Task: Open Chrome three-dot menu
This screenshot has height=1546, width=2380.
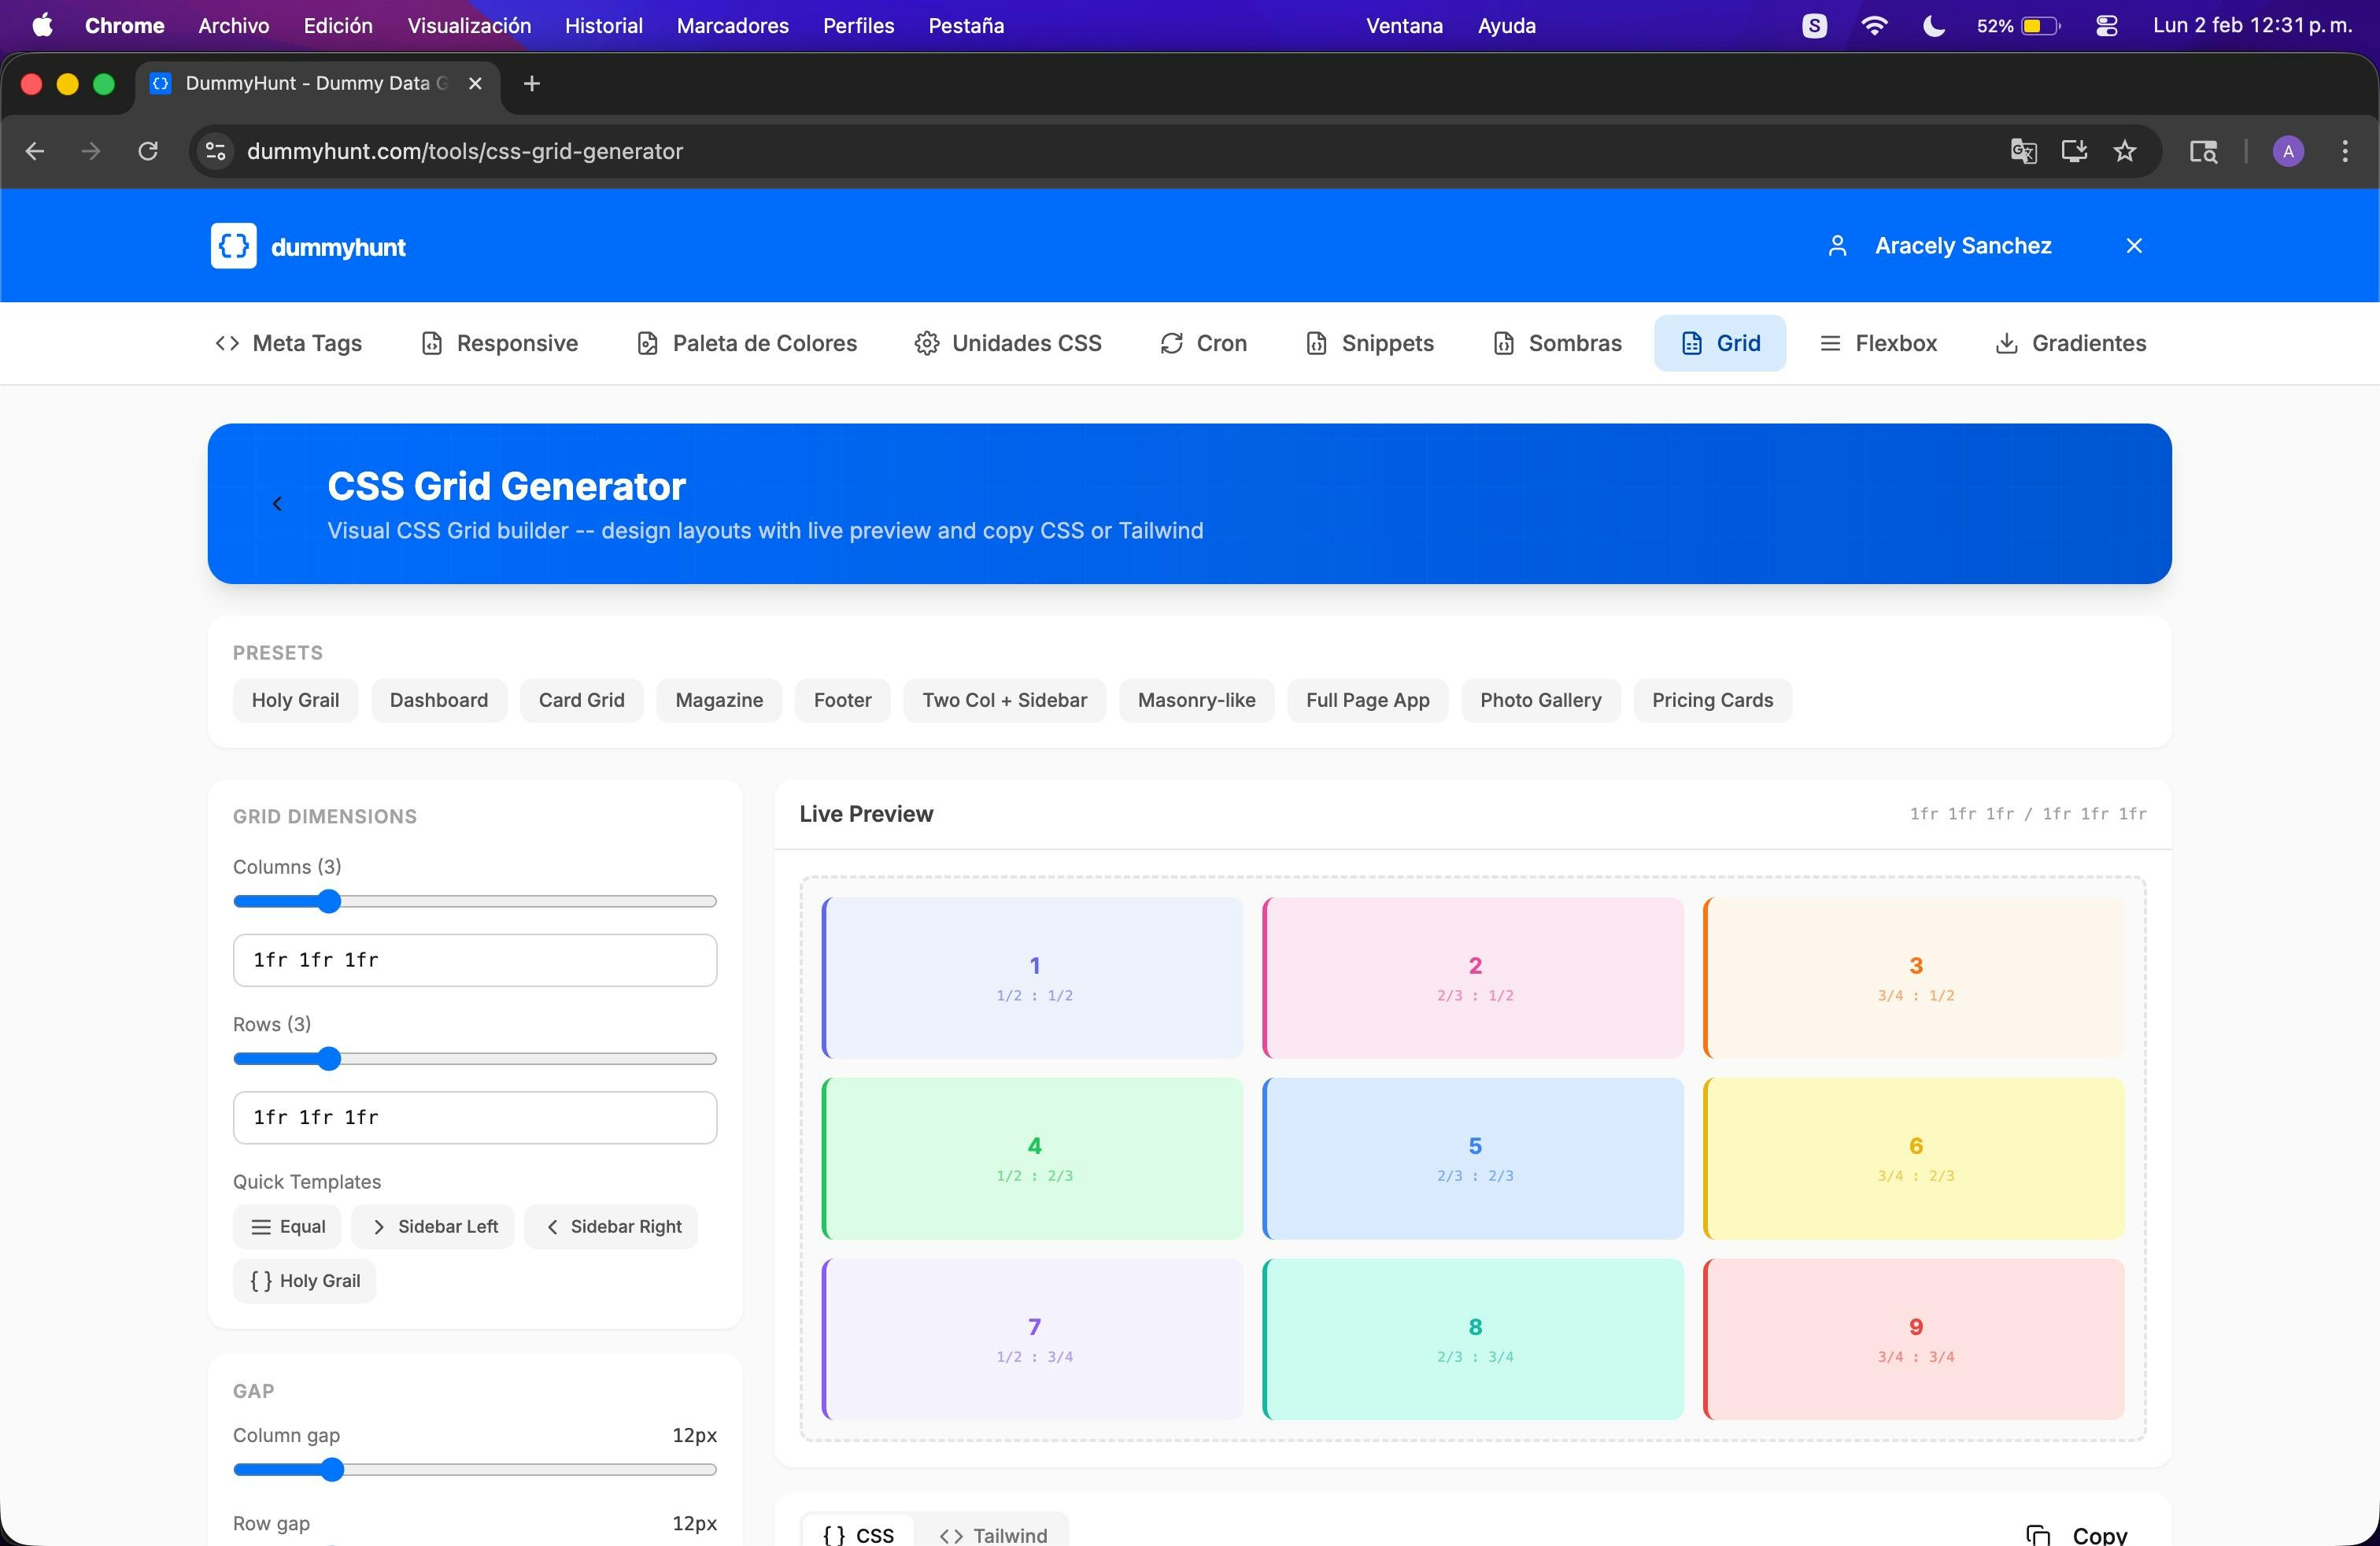Action: [x=2345, y=151]
